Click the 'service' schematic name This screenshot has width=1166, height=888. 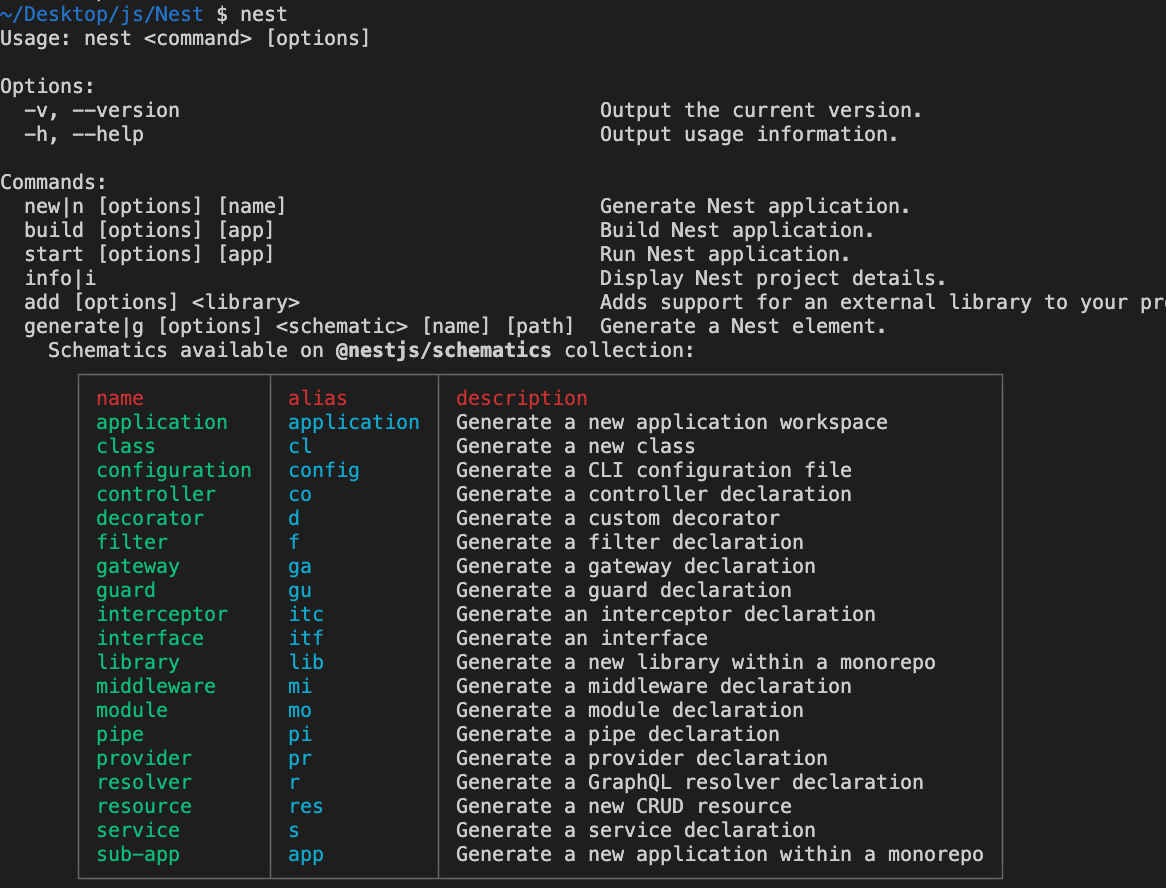(138, 830)
